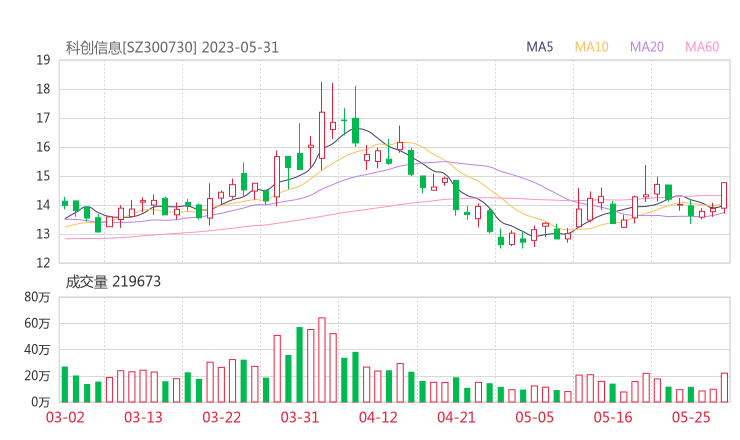
Task: Click the MA5 legend label
Action: coord(539,47)
